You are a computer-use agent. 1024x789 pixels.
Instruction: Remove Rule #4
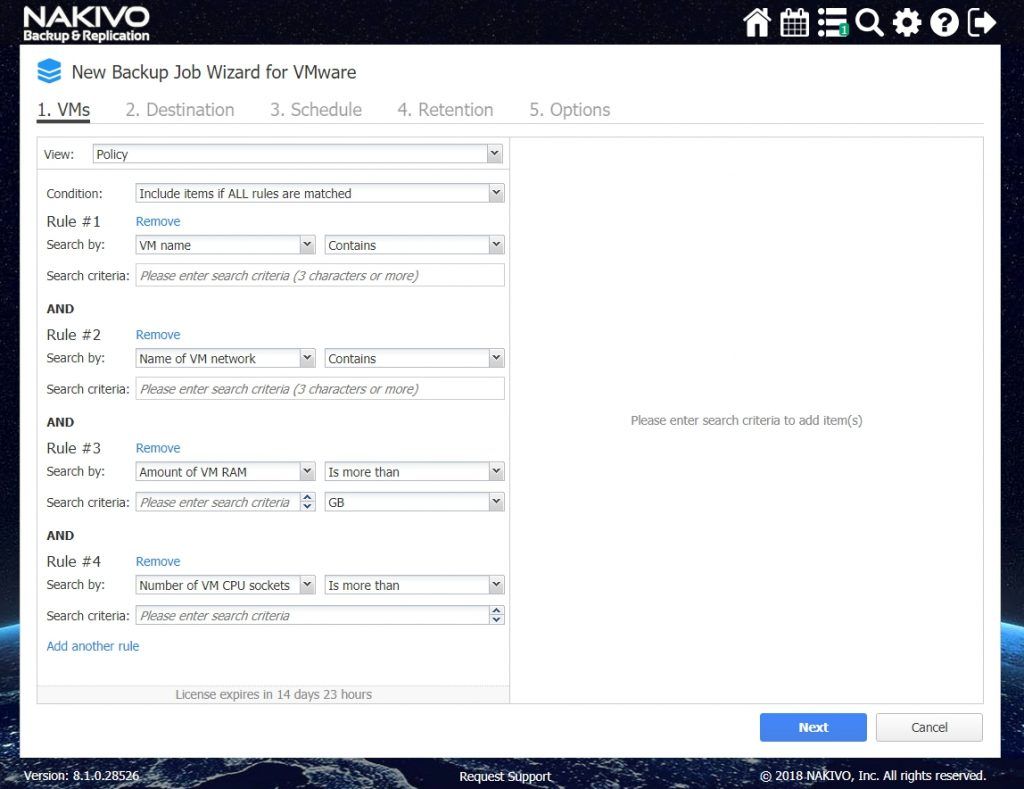pyautogui.click(x=158, y=561)
